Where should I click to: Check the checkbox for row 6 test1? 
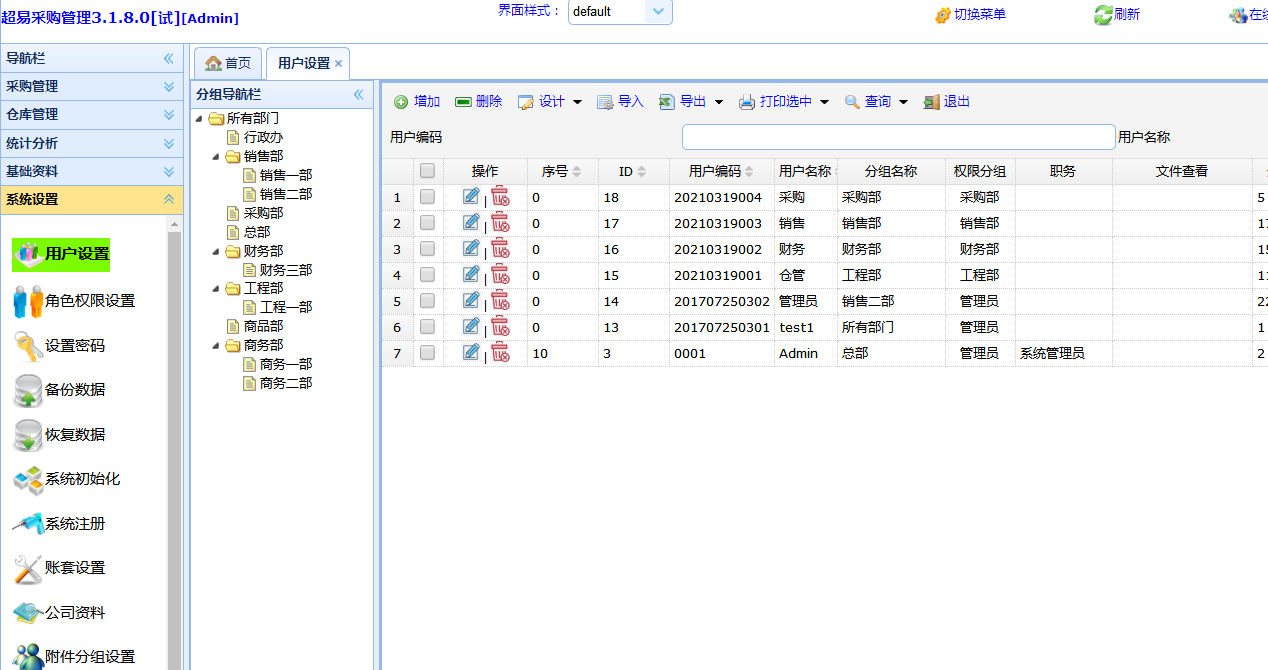(x=427, y=327)
